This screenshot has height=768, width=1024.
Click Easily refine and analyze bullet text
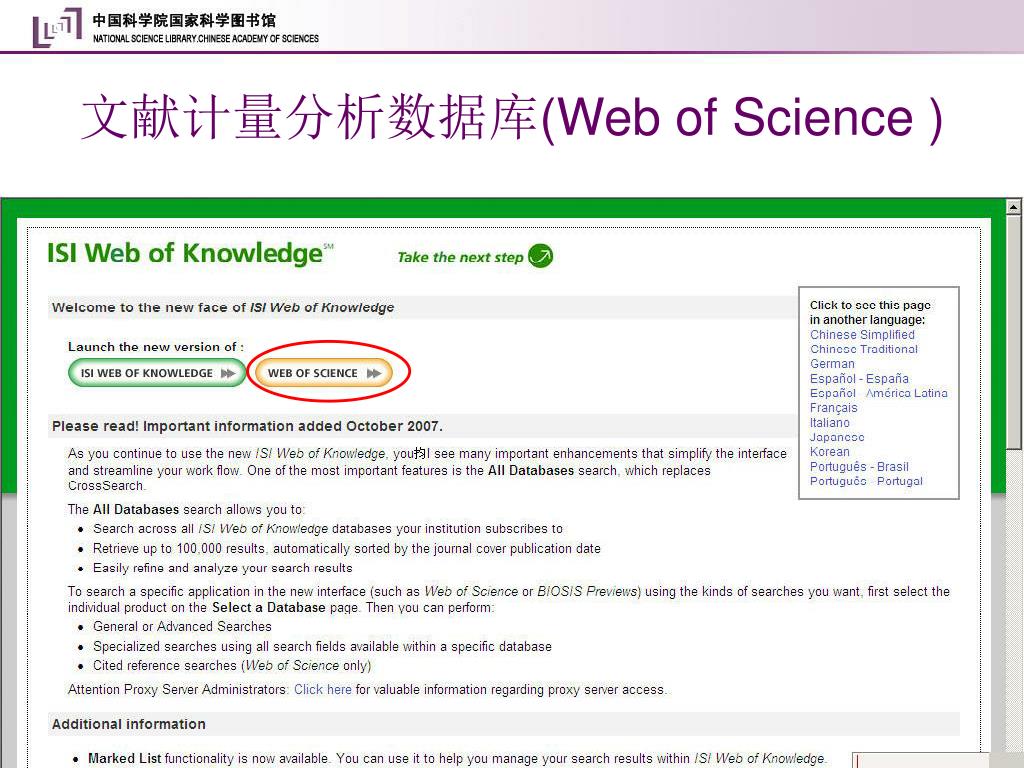coord(223,568)
